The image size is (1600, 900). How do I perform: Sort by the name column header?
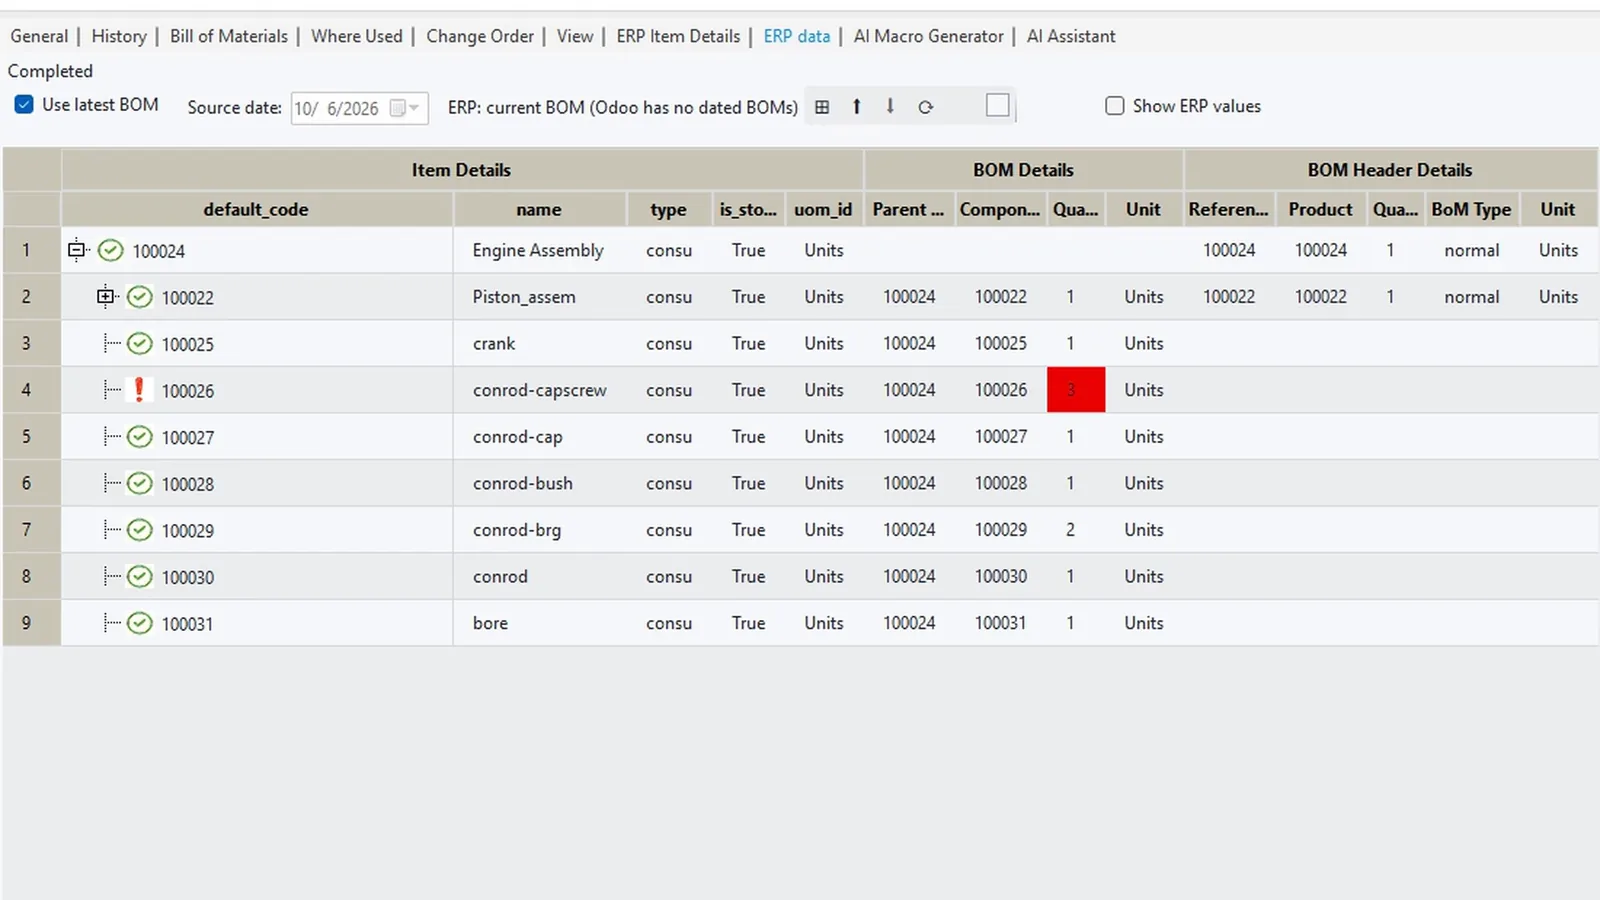[539, 209]
